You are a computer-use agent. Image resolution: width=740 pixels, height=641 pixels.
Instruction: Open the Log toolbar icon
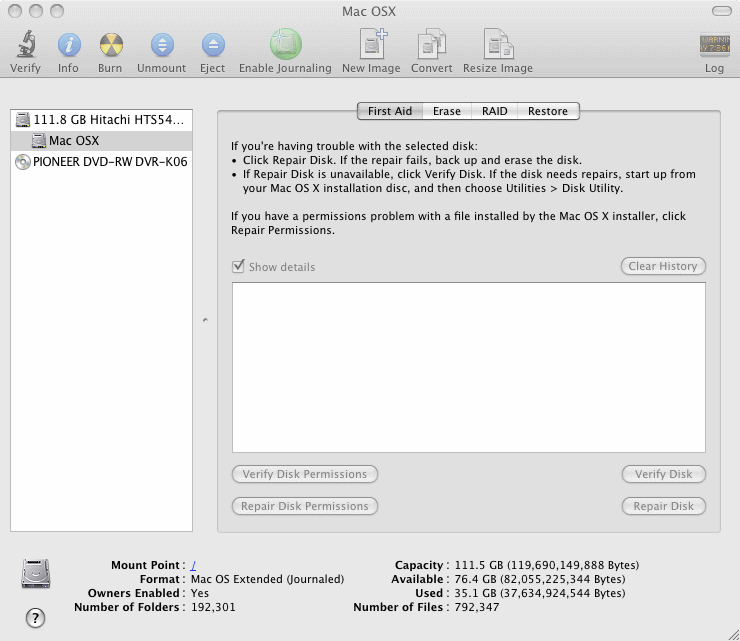click(x=715, y=45)
